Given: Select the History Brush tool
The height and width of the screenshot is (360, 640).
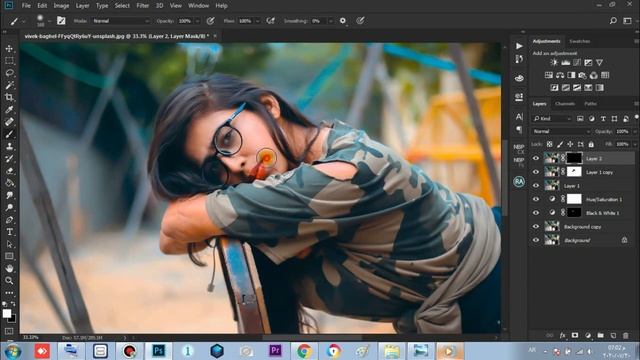Looking at the screenshot, I should (x=9, y=158).
